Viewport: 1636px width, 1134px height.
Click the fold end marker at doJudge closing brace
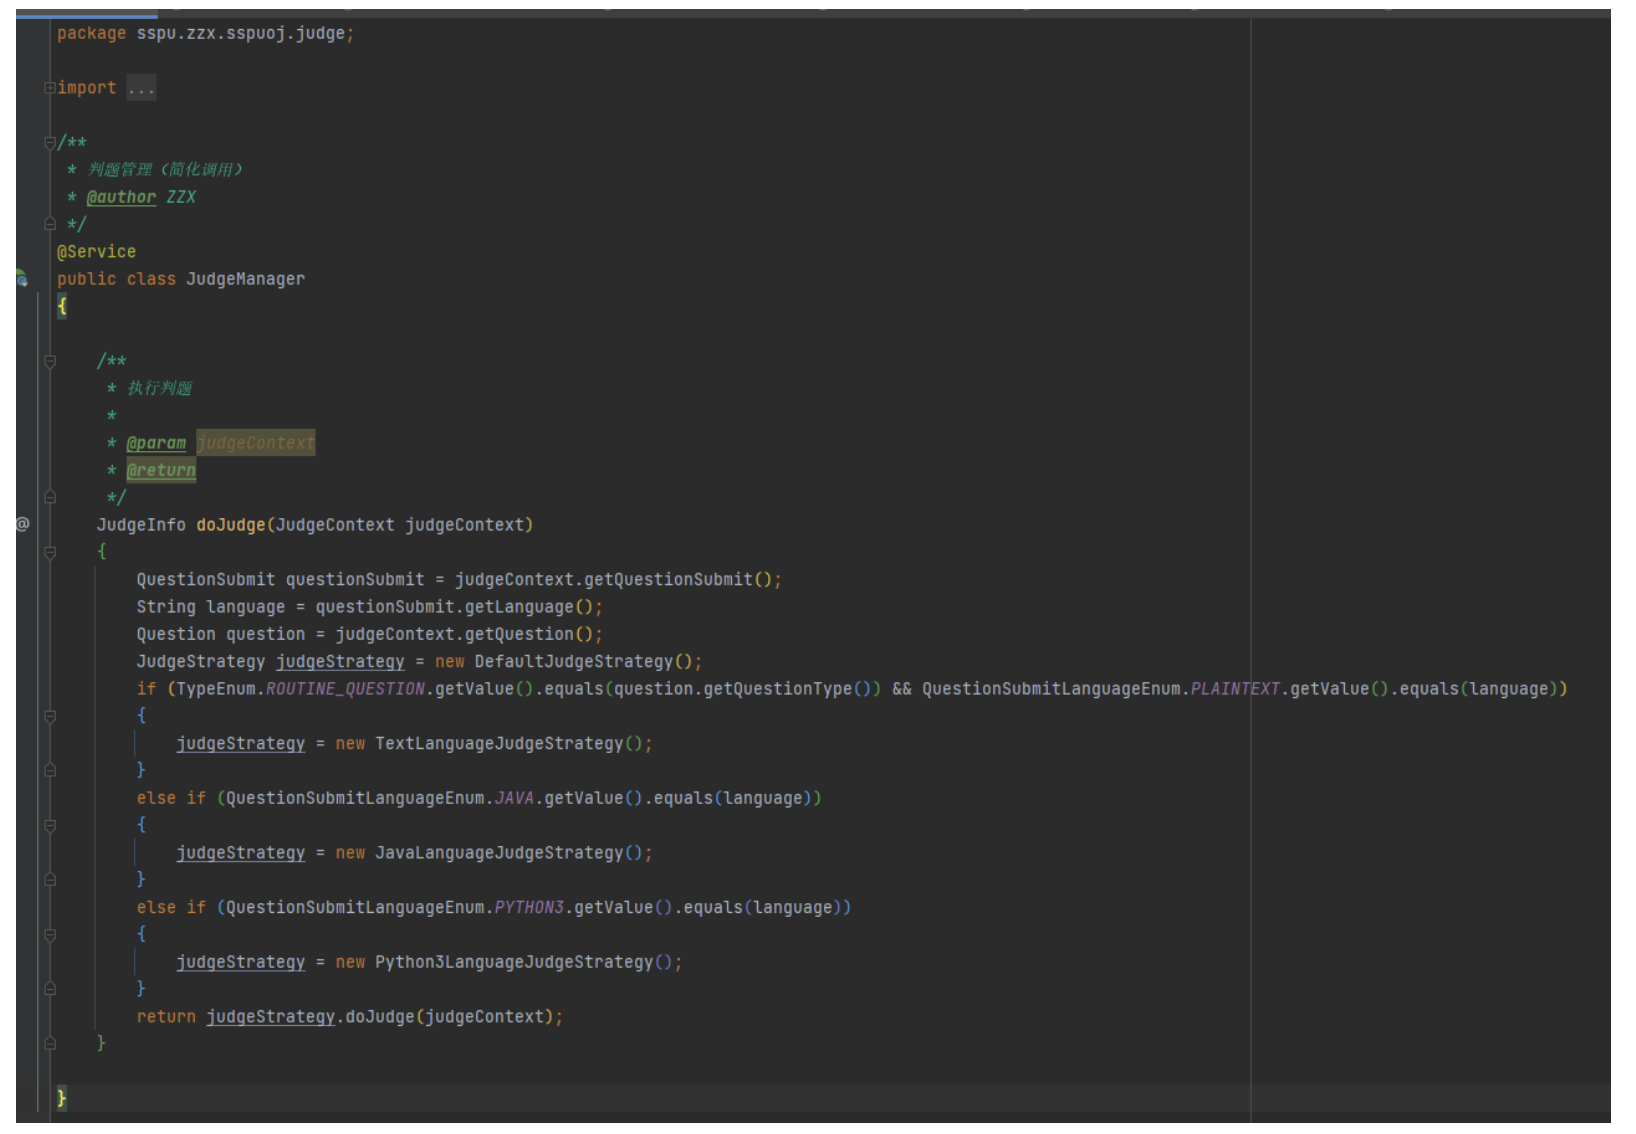[x=49, y=1043]
